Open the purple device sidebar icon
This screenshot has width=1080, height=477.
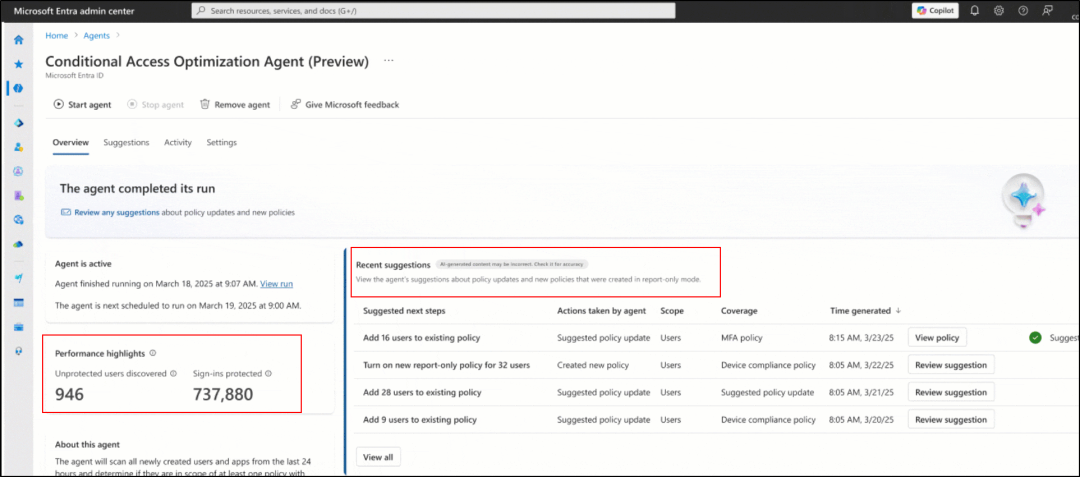(19, 195)
